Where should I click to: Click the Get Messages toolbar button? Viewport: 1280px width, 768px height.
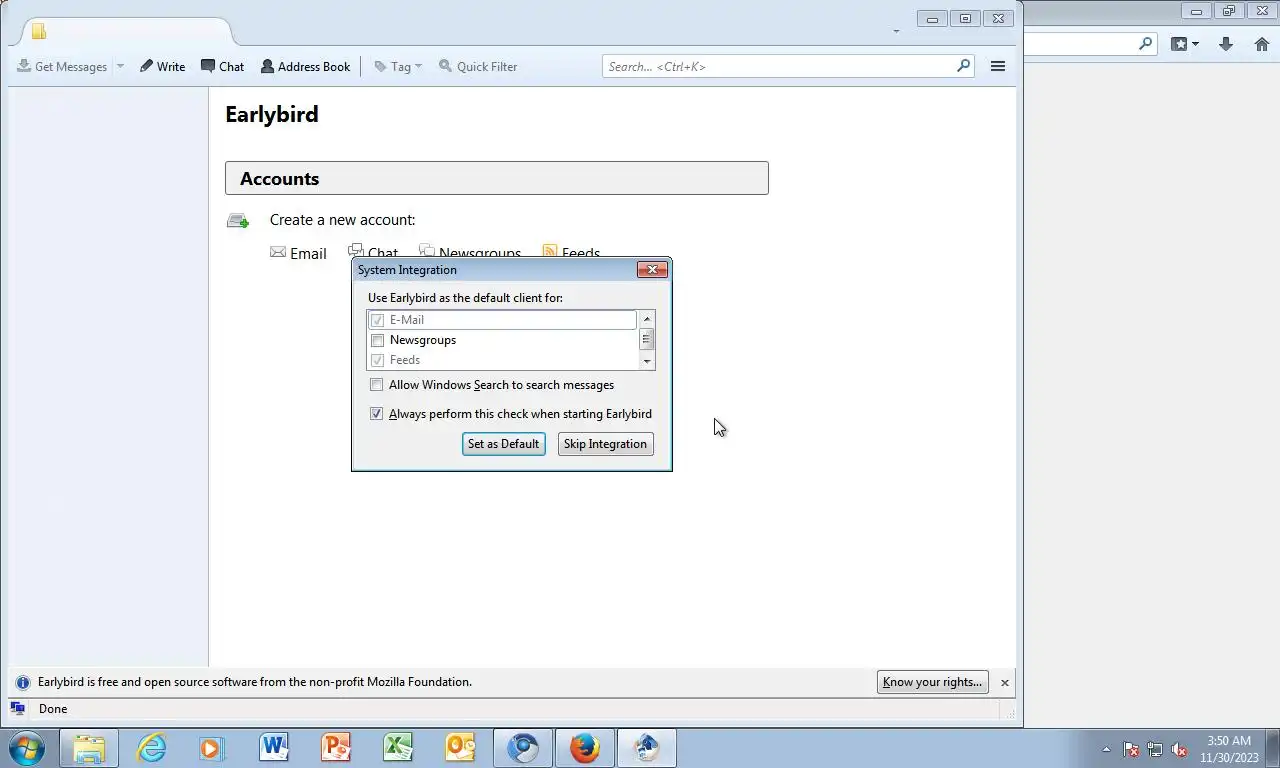62,66
